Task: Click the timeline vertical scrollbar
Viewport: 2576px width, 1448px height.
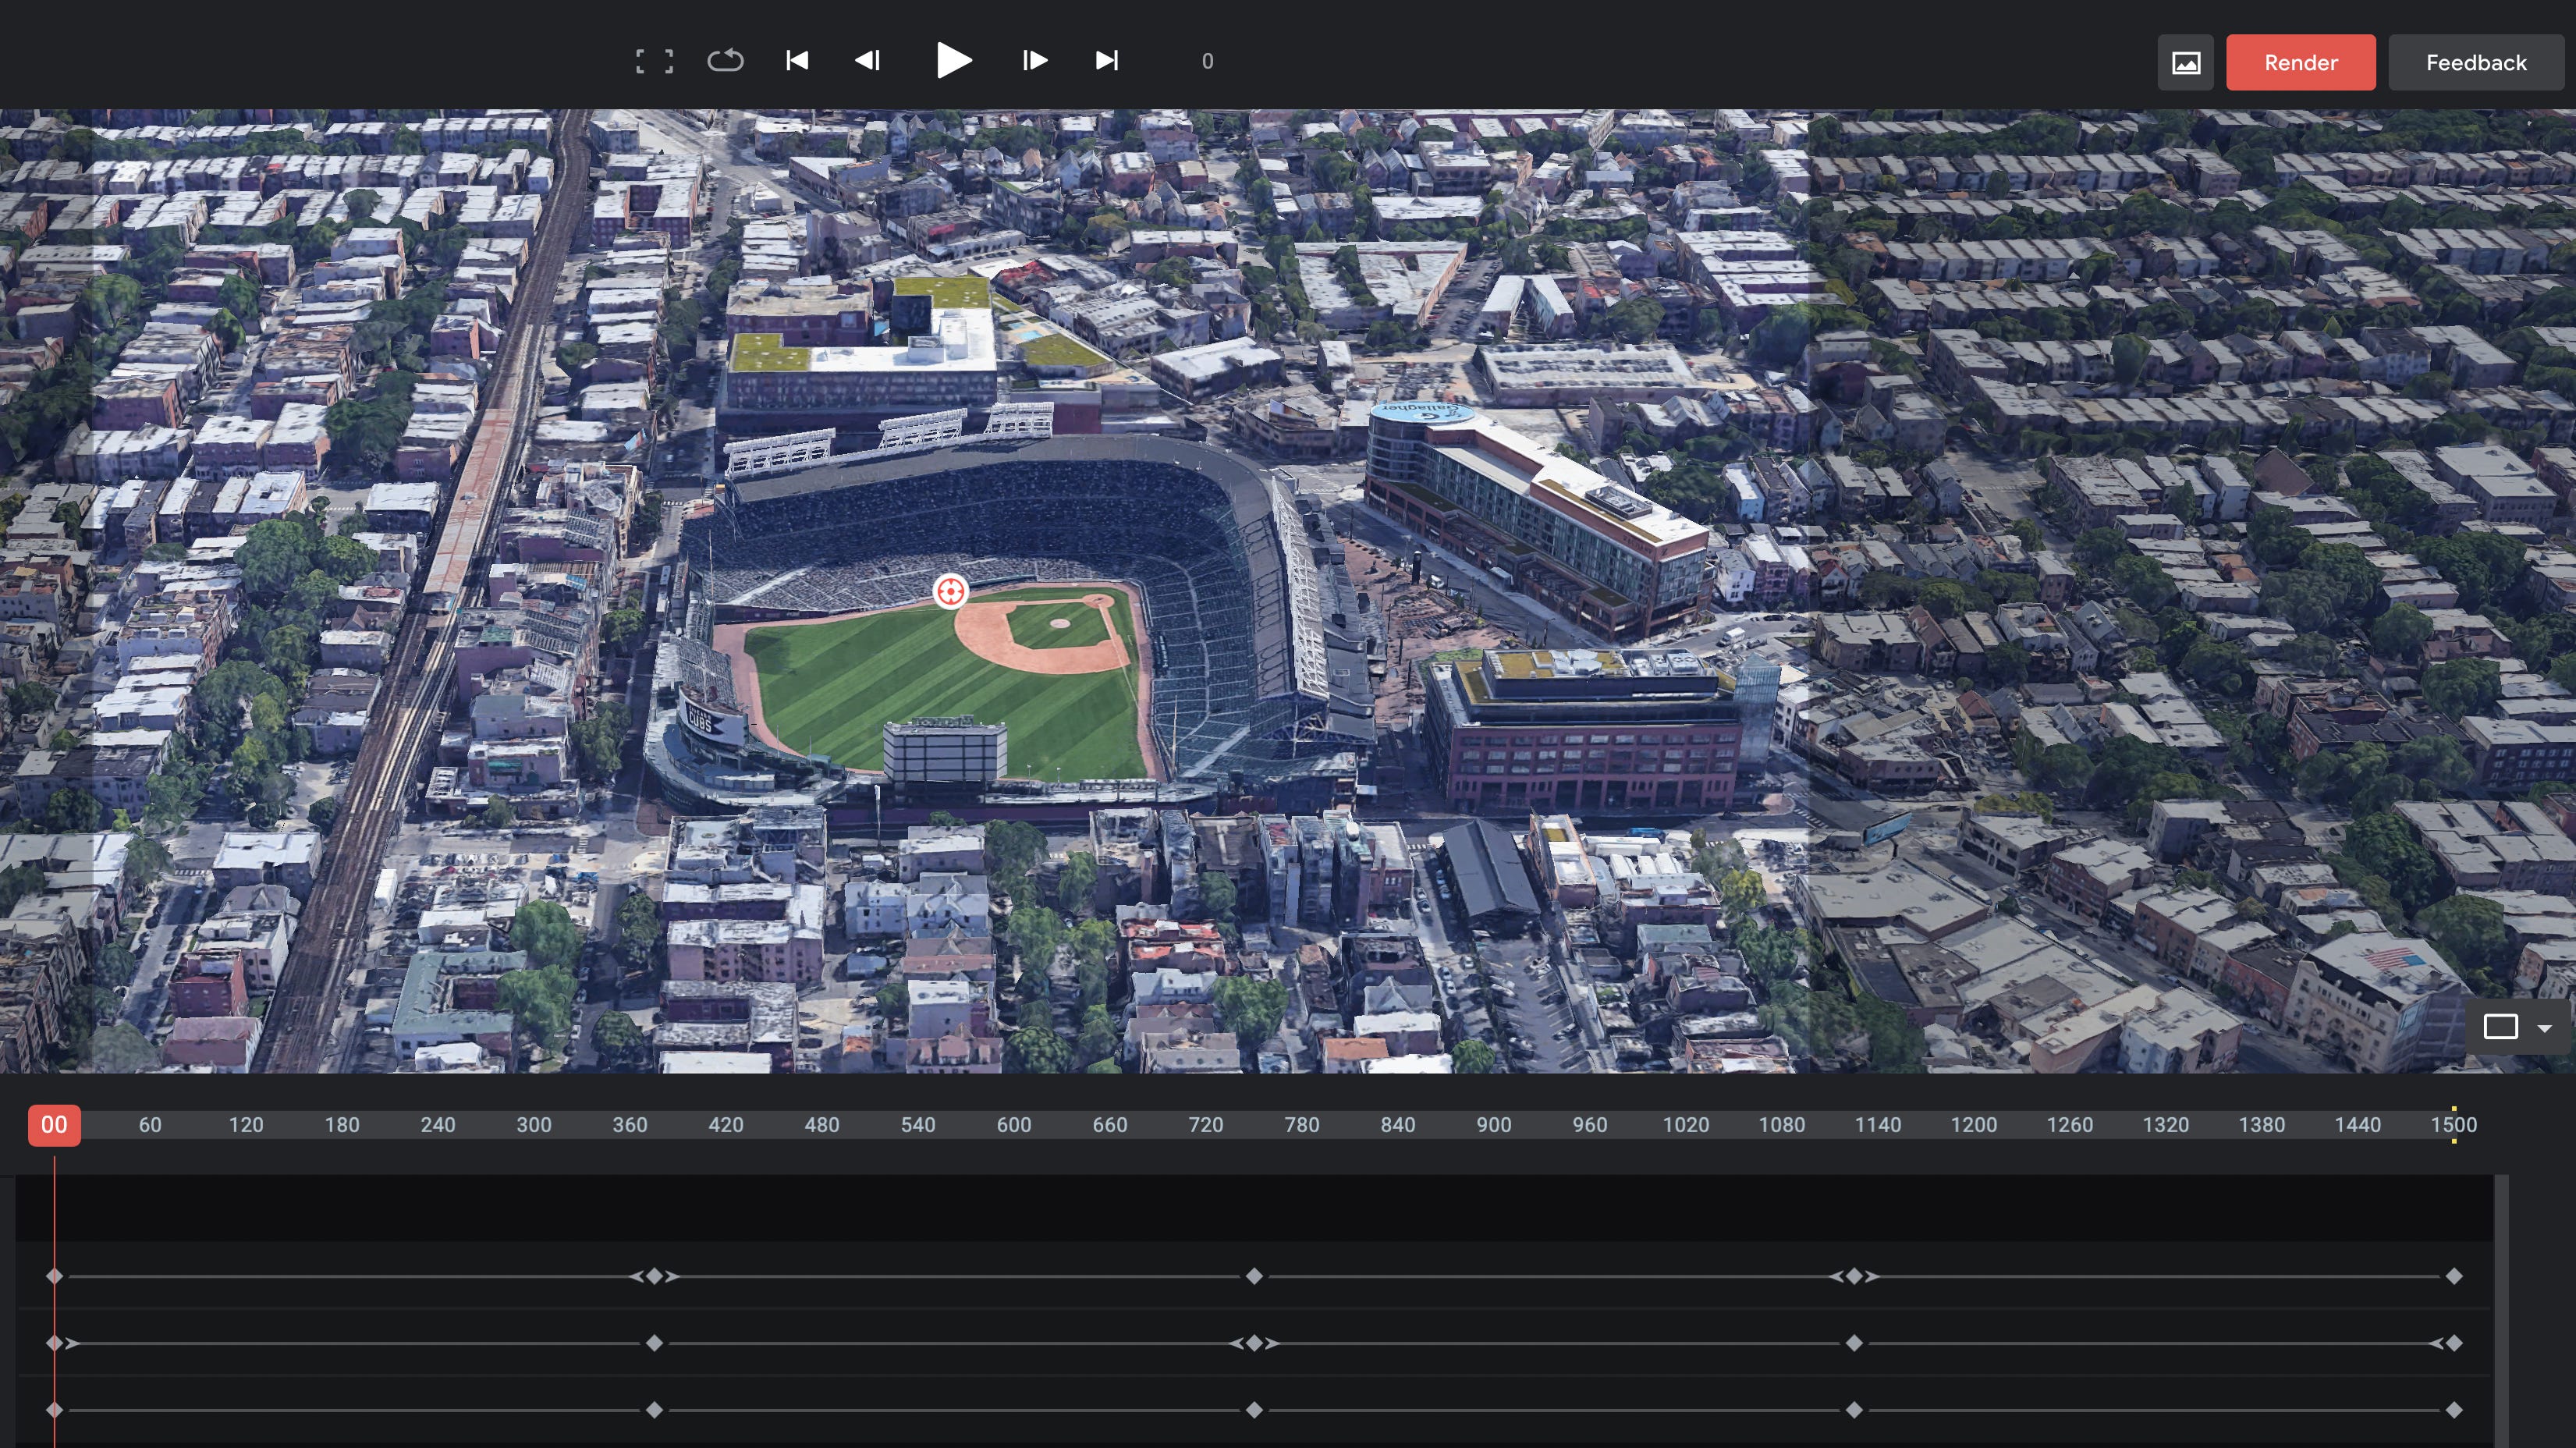Action: tap(2501, 1310)
